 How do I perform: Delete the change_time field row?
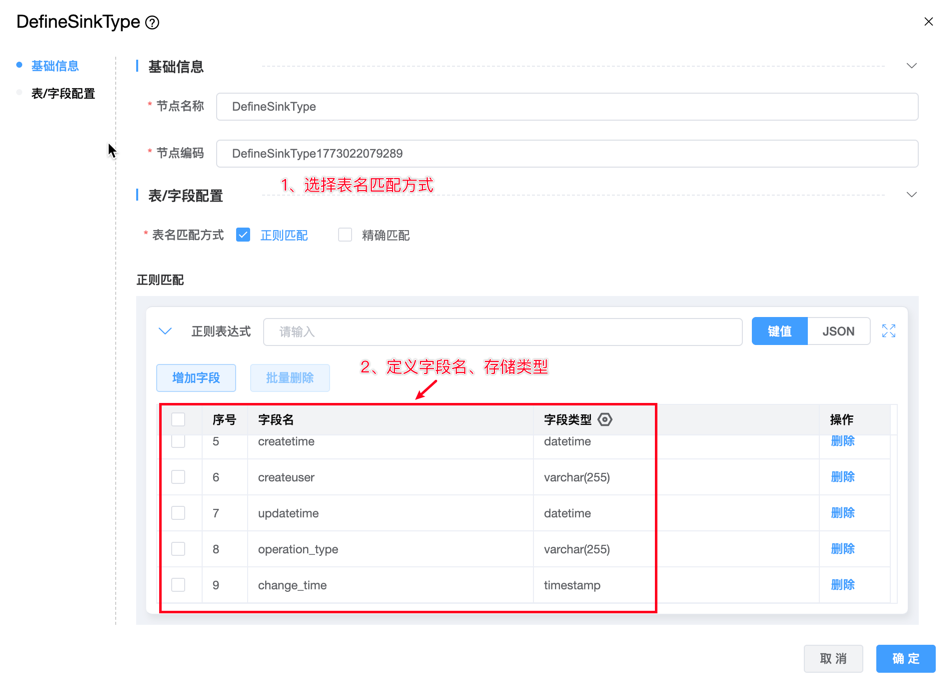pos(842,585)
